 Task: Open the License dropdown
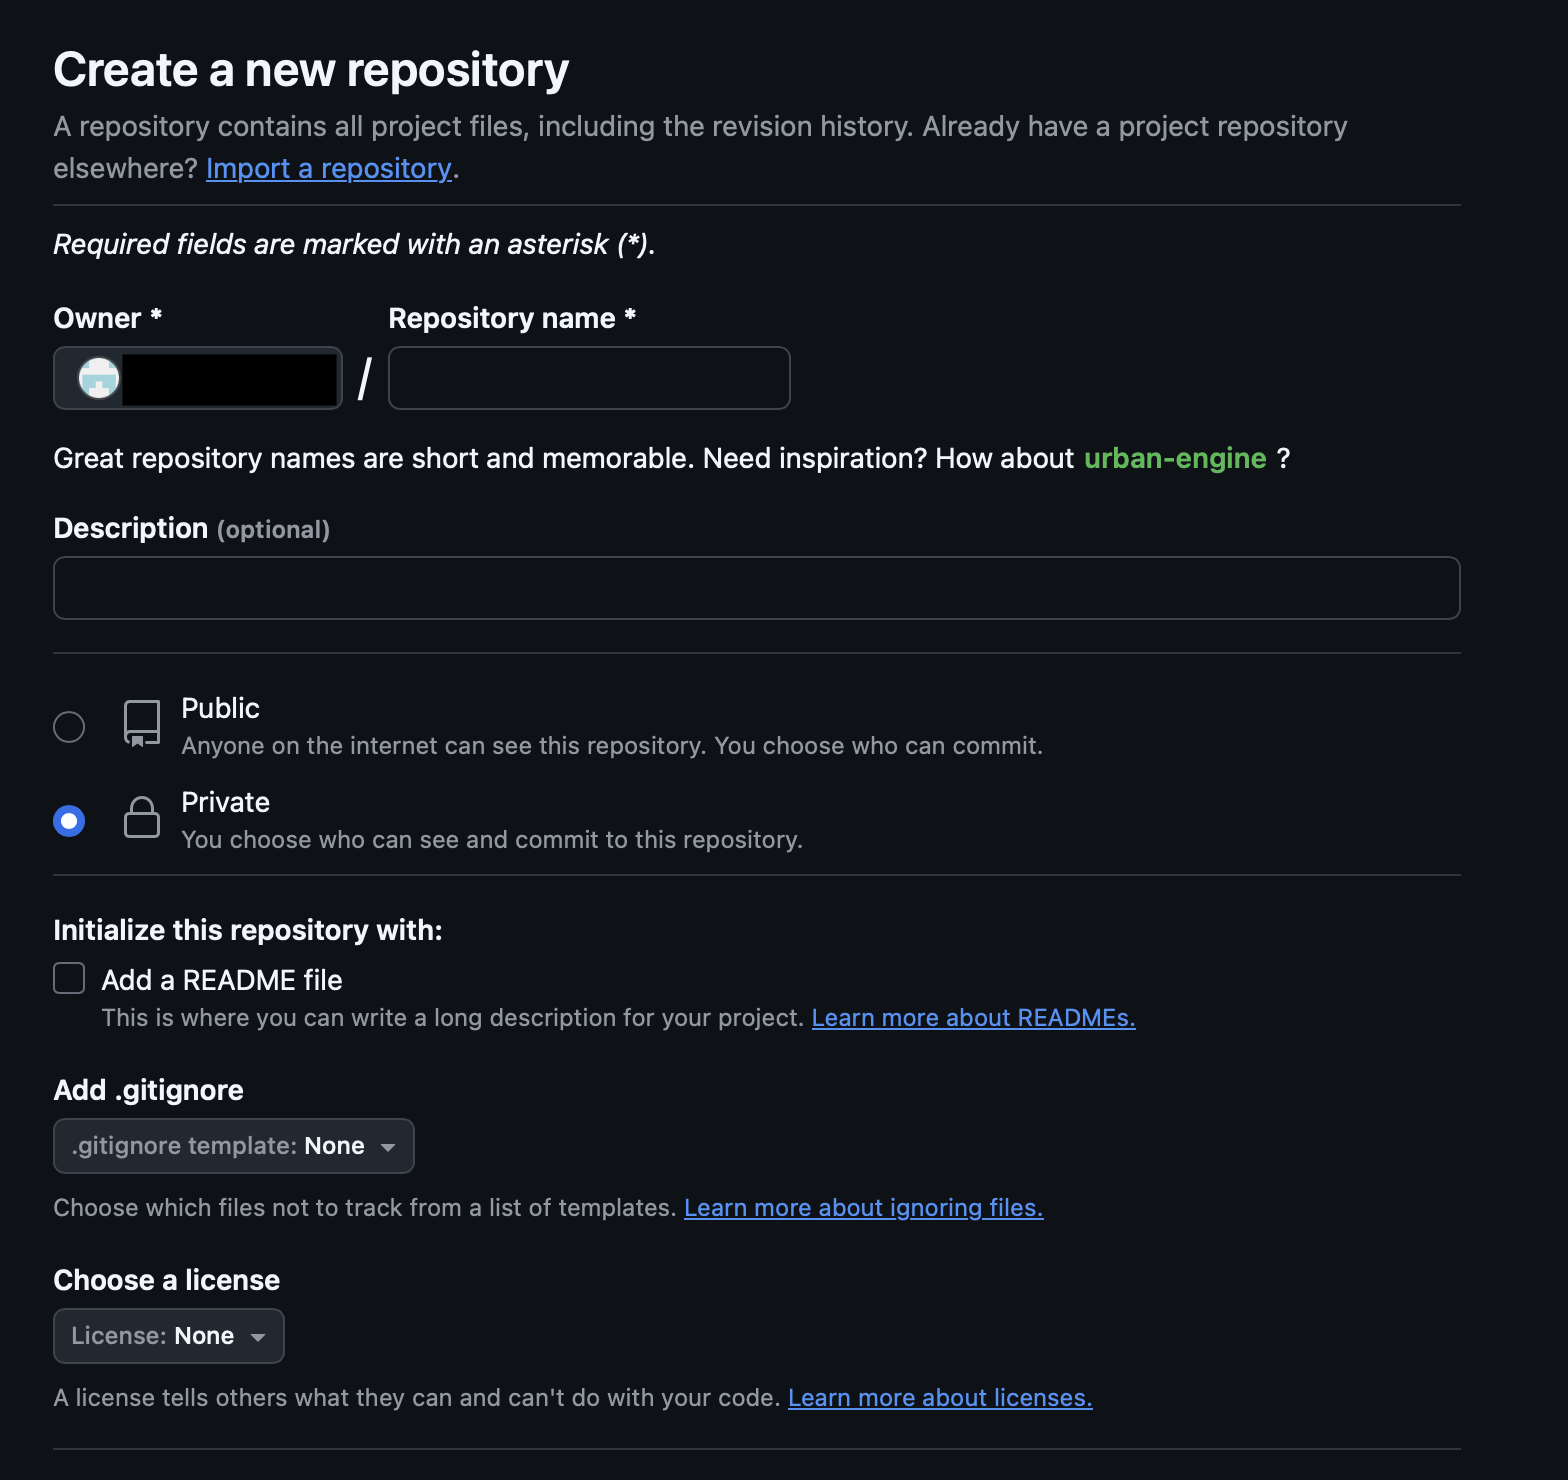[169, 1336]
